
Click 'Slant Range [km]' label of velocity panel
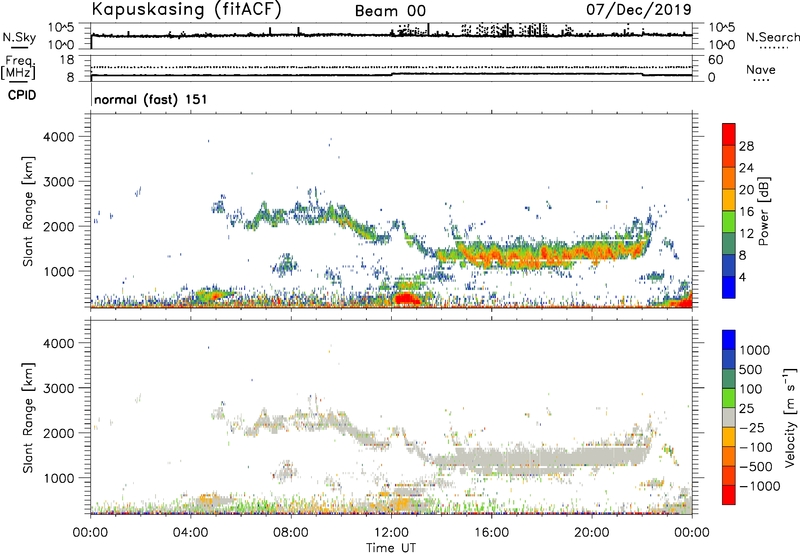(x=28, y=418)
